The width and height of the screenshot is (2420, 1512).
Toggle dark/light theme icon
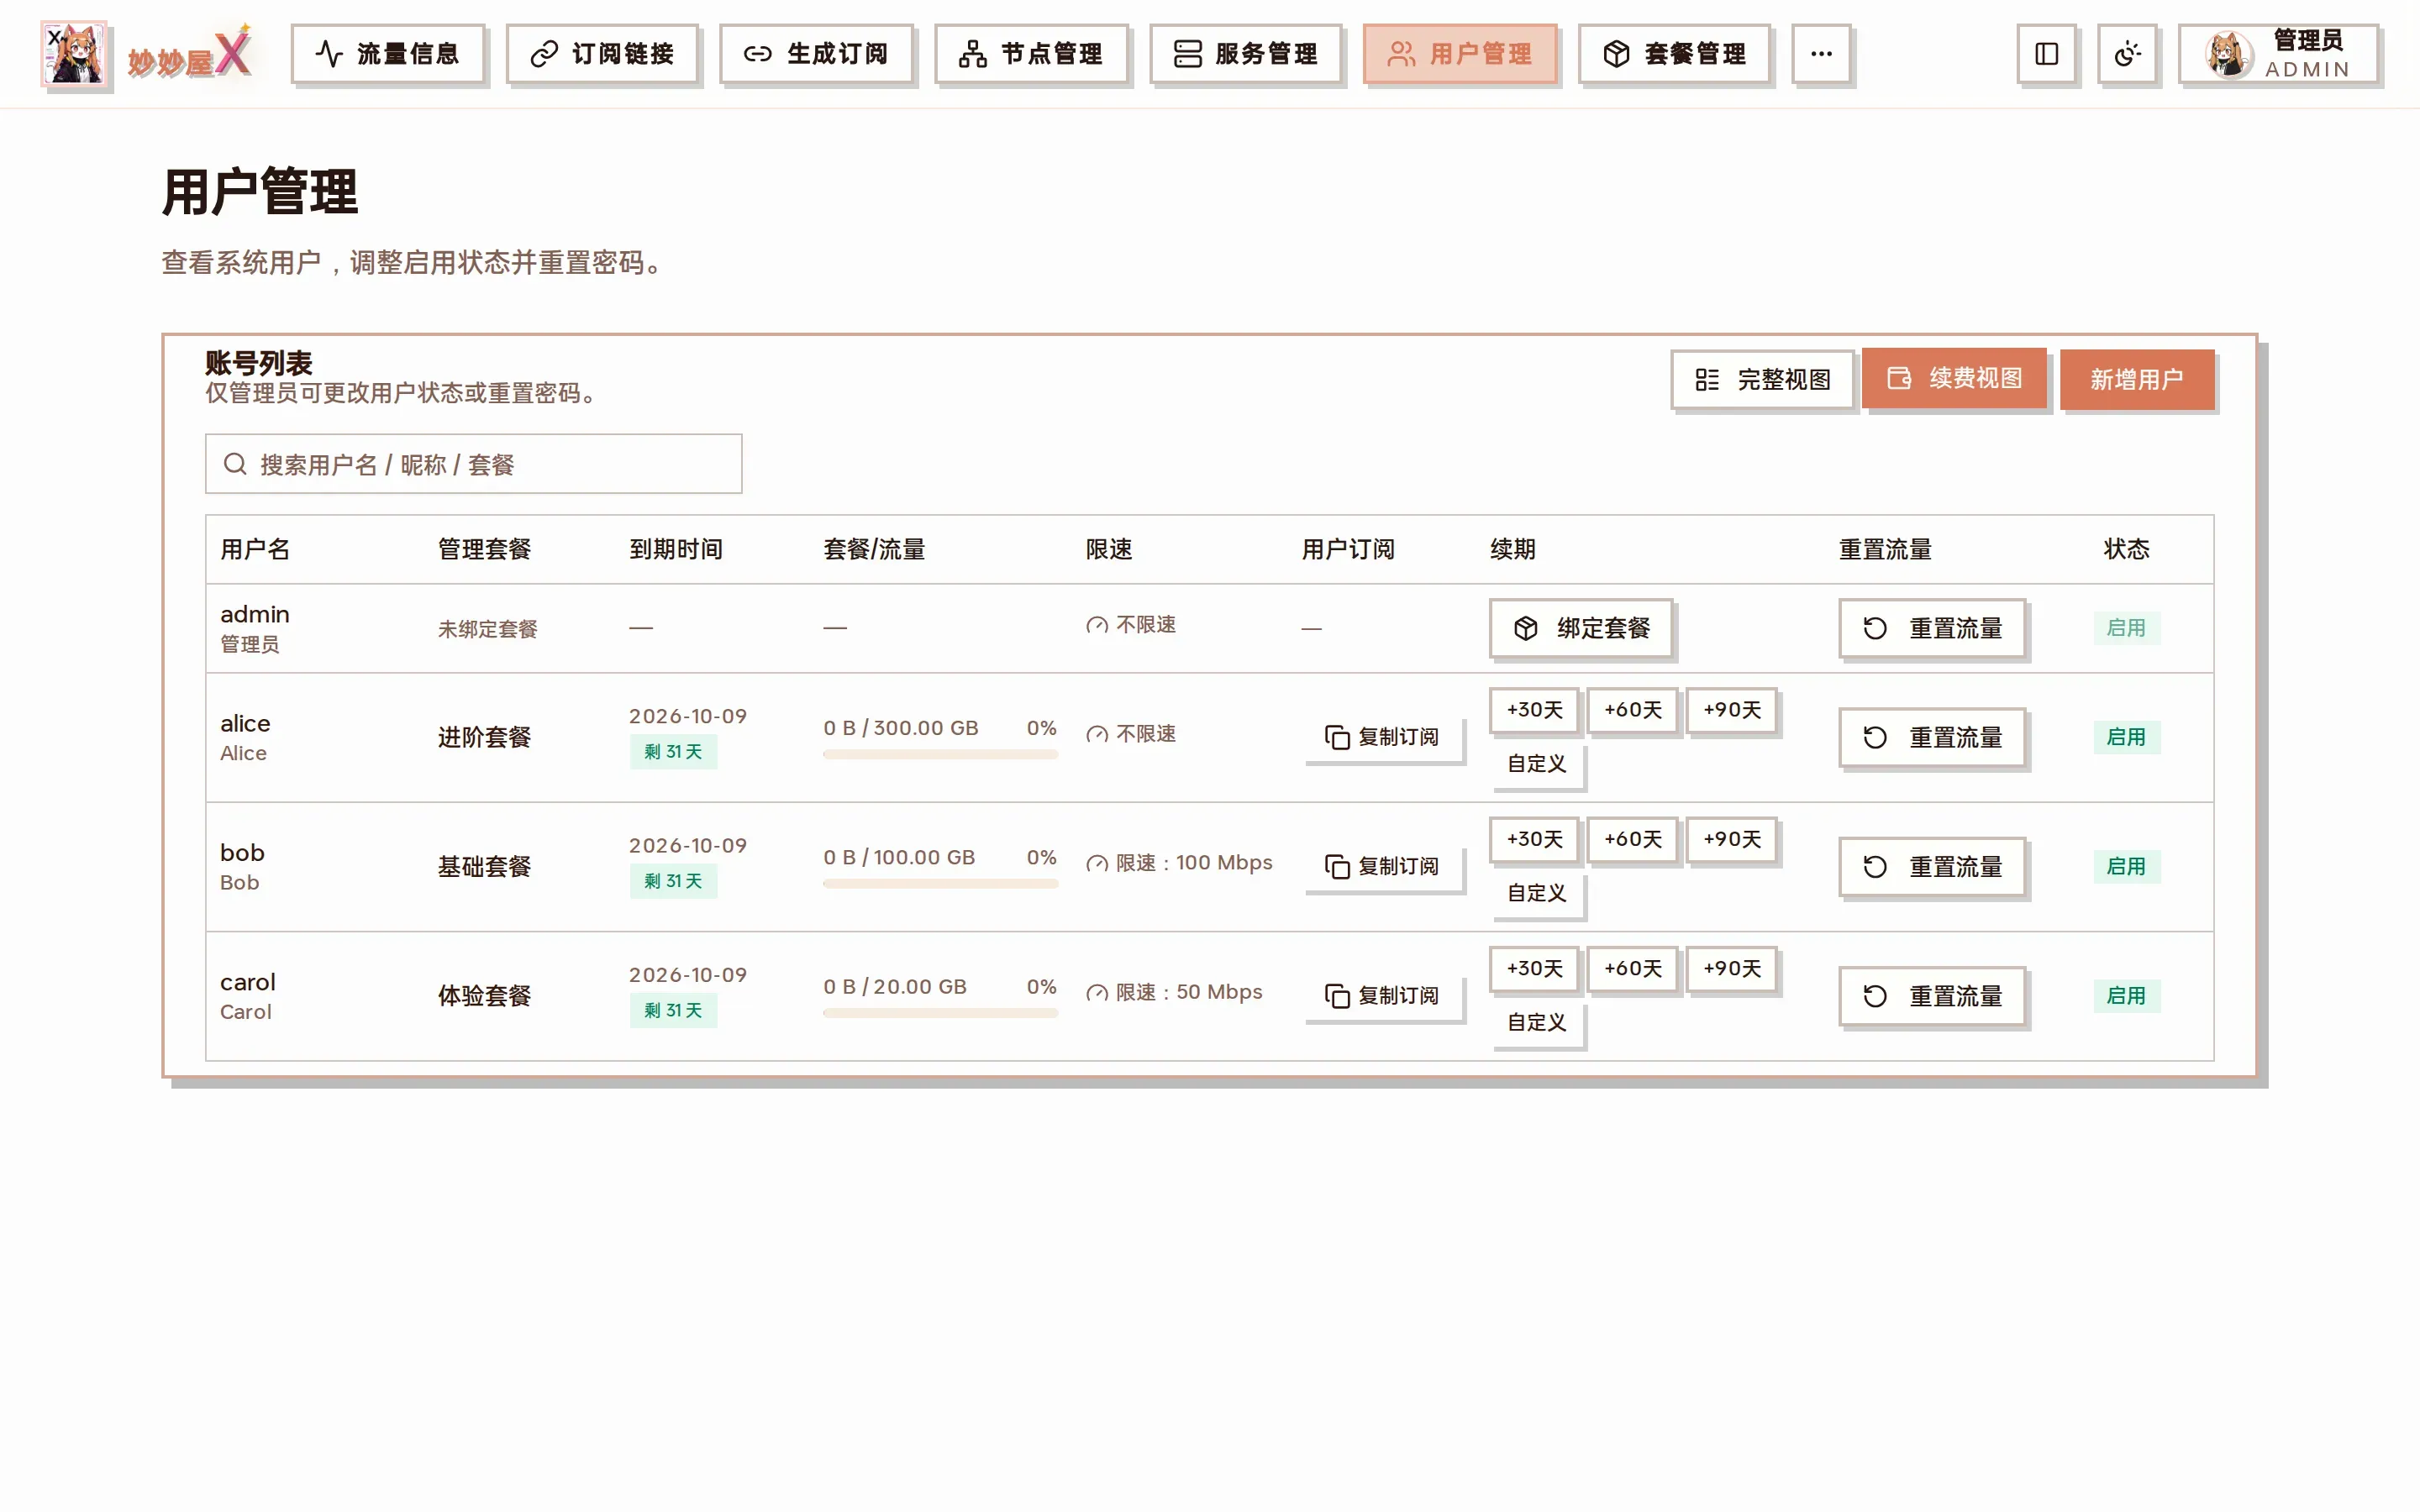click(2127, 54)
